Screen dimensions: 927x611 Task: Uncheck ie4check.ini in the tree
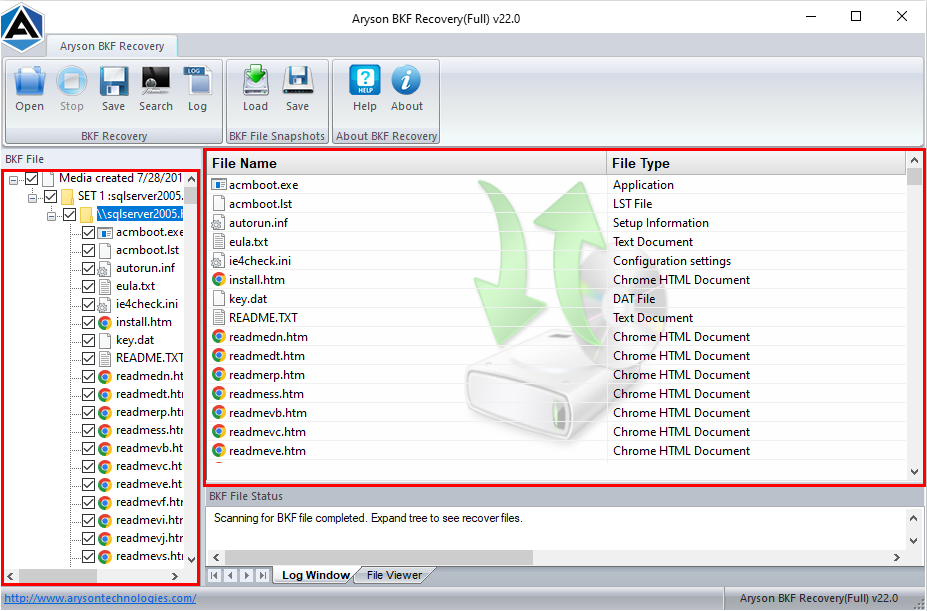click(x=89, y=304)
